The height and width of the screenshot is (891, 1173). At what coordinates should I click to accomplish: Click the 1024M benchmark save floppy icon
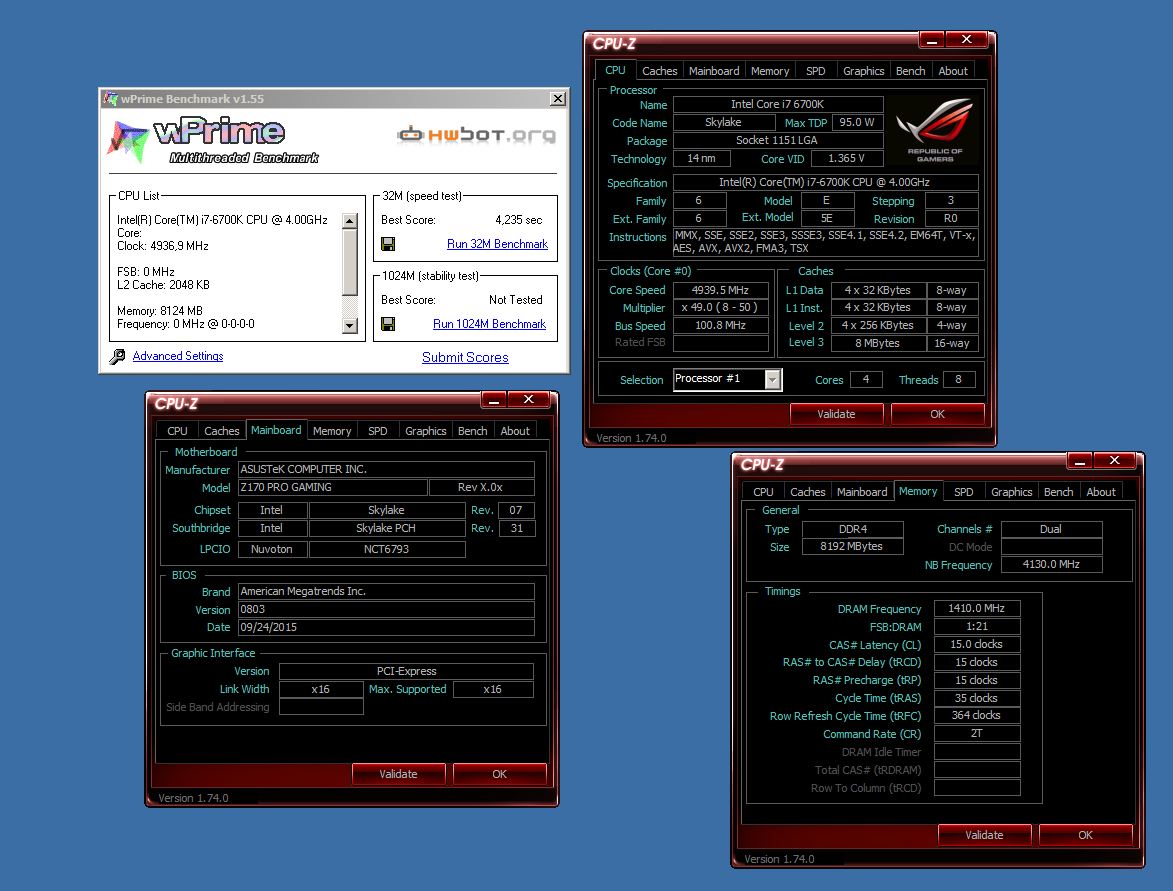click(x=388, y=324)
